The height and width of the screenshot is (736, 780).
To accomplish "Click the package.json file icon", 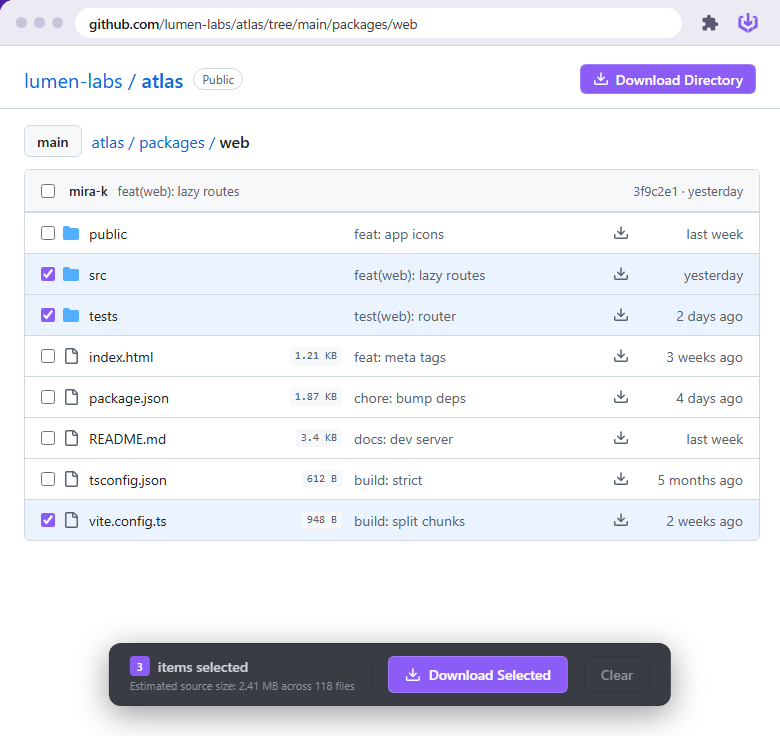I will point(72,397).
